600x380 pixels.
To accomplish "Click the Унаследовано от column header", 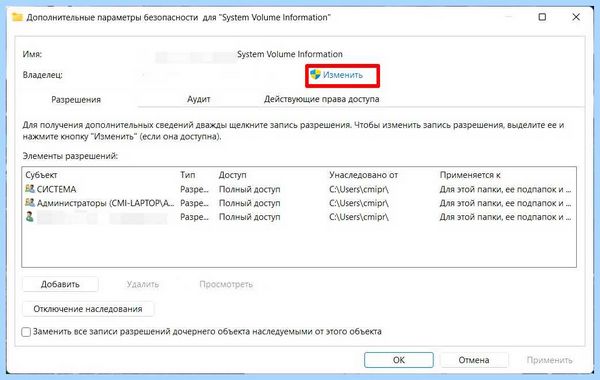I will pyautogui.click(x=364, y=175).
